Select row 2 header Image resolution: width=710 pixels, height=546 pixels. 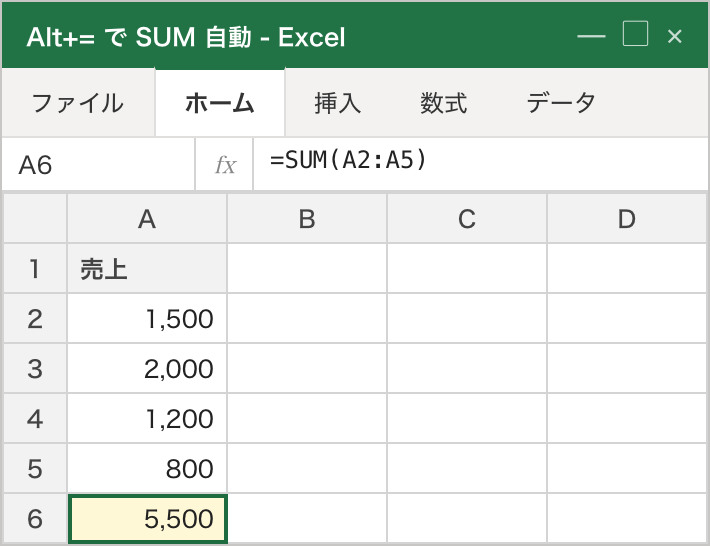[x=35, y=318]
